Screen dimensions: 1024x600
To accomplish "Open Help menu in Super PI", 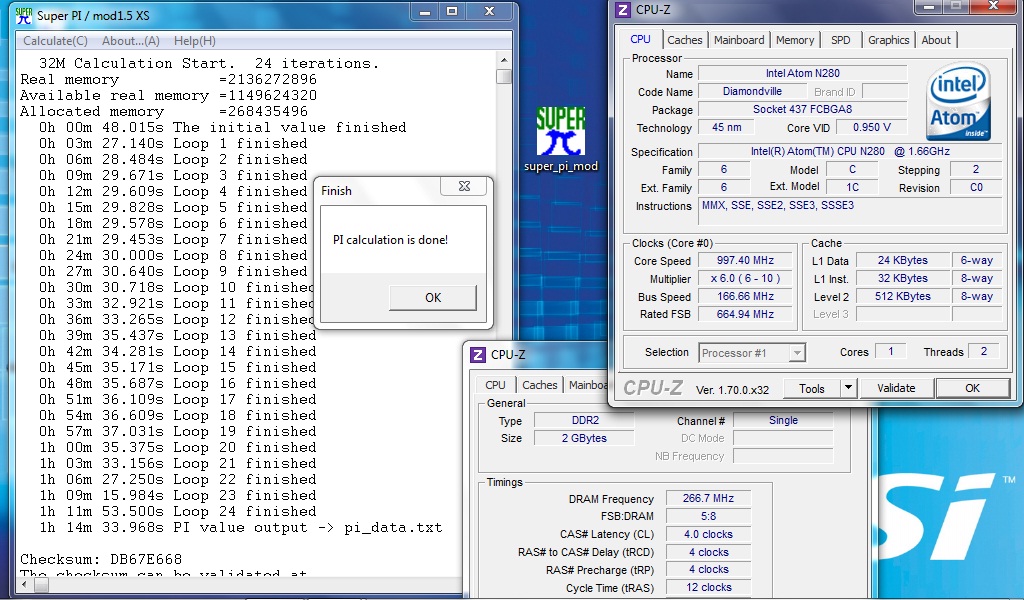I will click(x=195, y=40).
